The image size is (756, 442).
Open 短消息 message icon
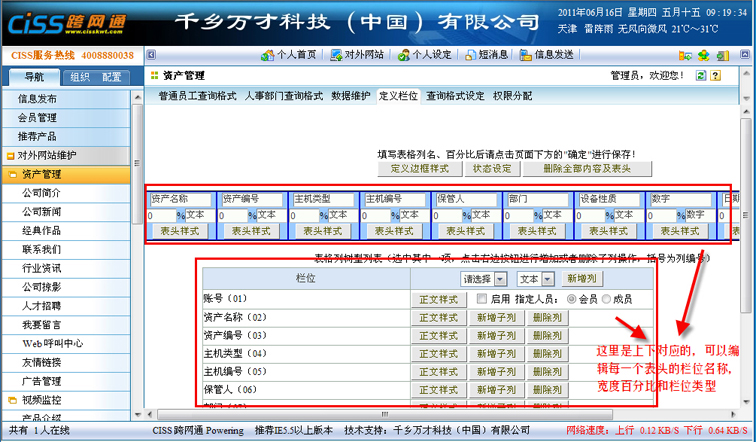pyautogui.click(x=471, y=55)
